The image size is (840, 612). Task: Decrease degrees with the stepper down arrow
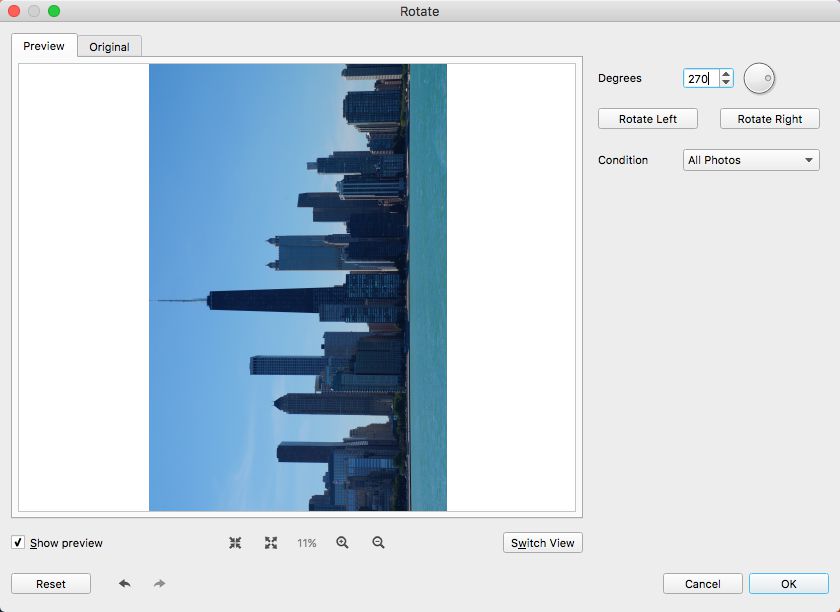coord(726,82)
